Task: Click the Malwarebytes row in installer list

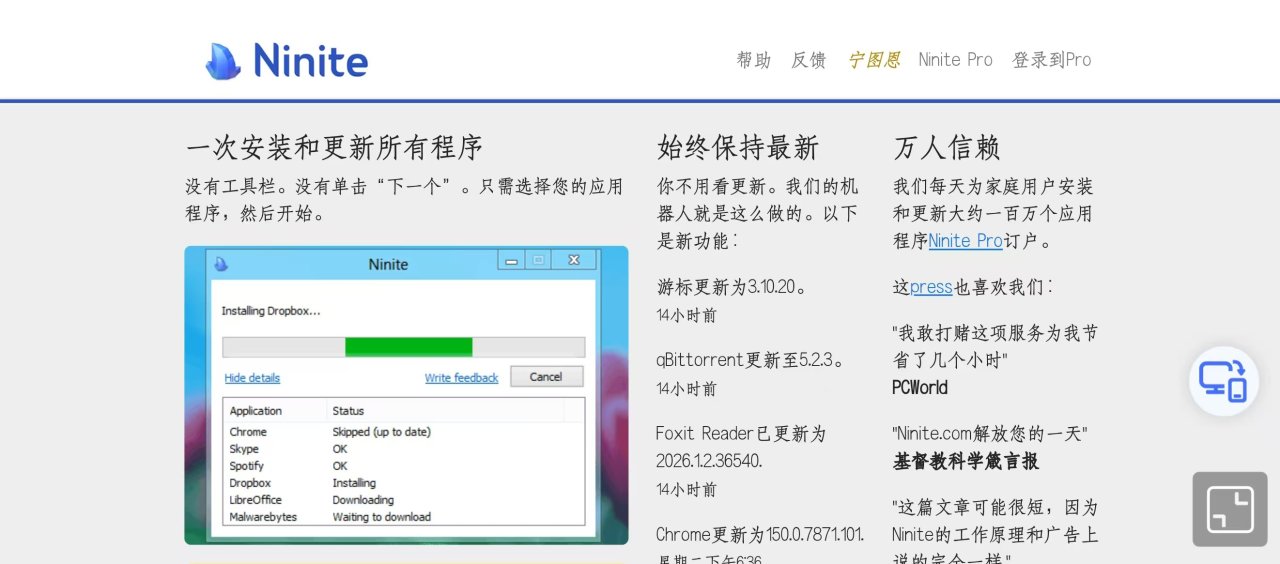Action: pyautogui.click(x=403, y=517)
